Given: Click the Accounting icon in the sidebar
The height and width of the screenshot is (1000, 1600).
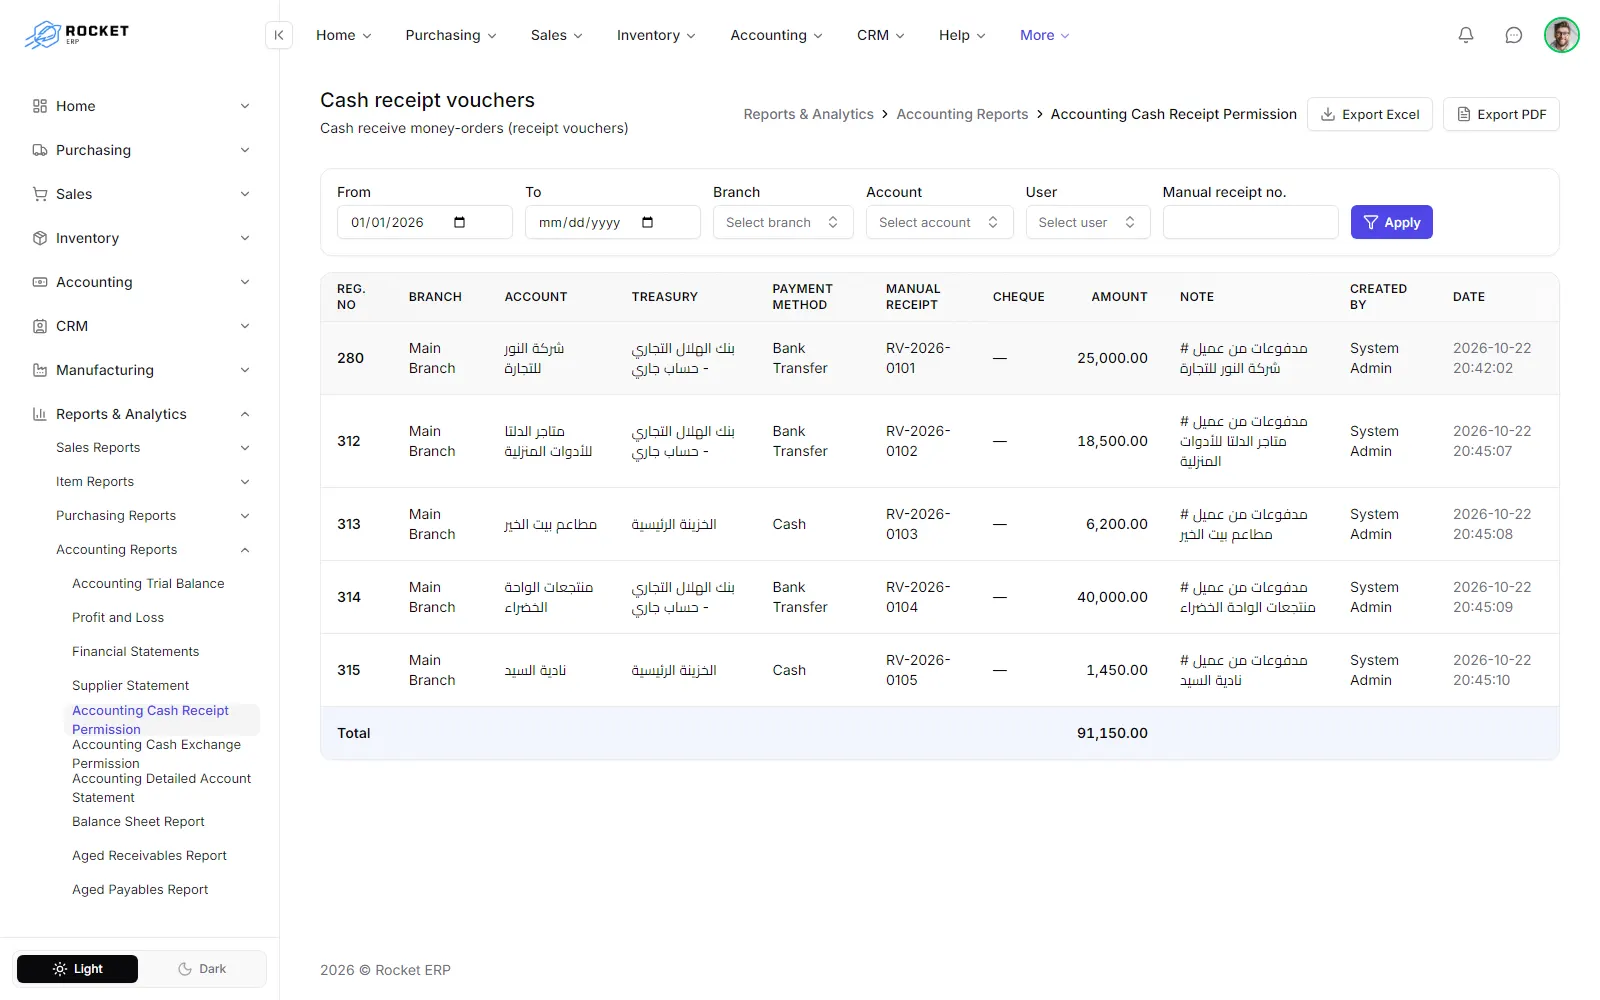Looking at the screenshot, I should coord(40,282).
